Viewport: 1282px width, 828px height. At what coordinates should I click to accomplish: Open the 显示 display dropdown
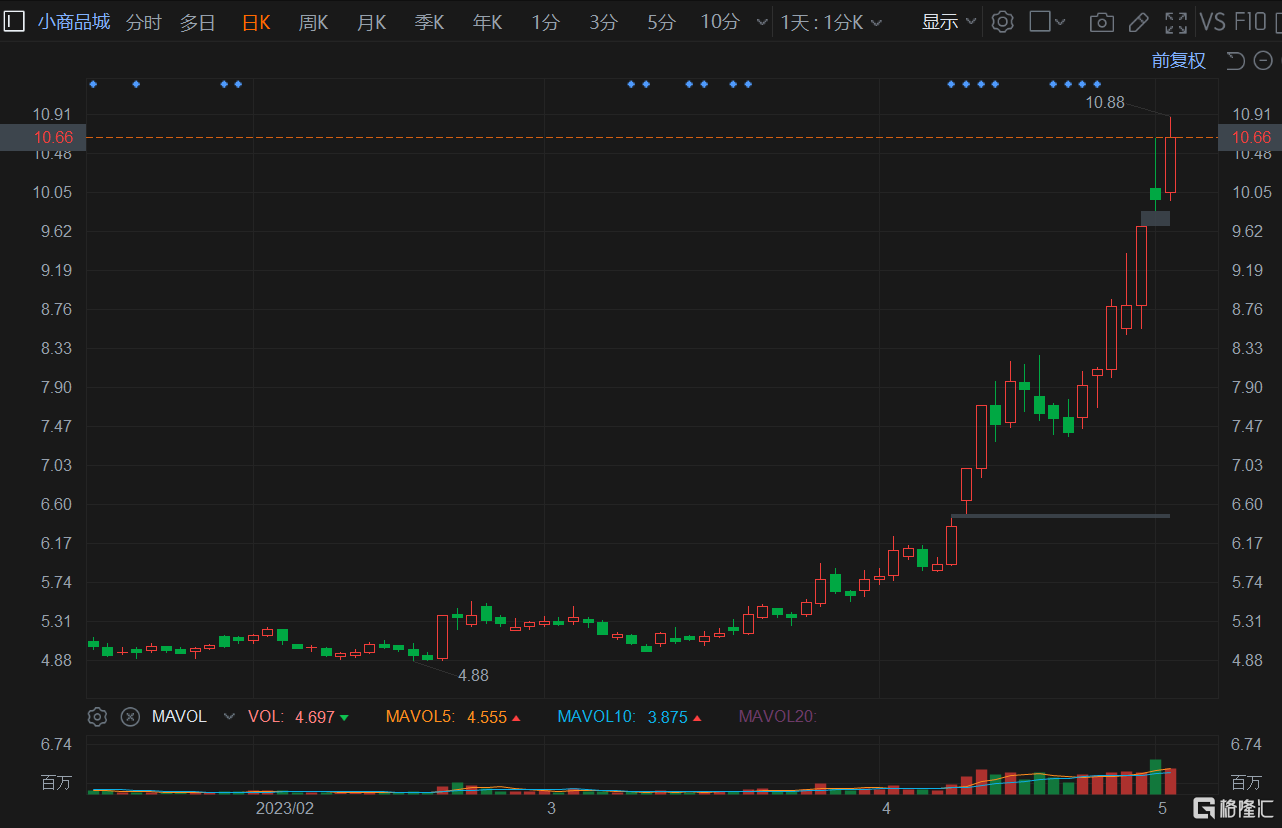coord(949,22)
